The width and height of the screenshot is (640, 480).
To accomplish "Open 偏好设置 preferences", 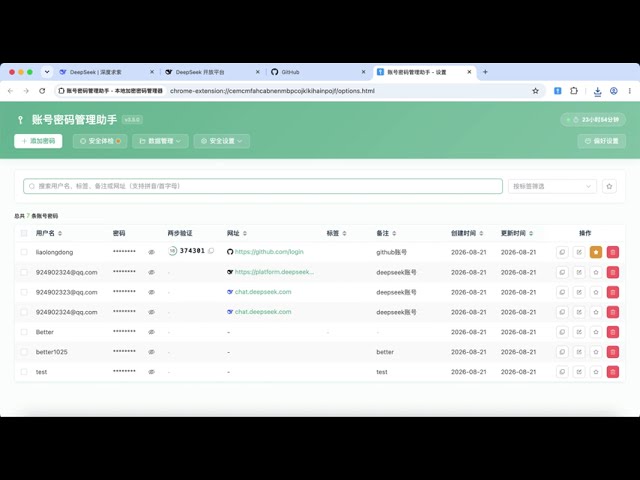I will 602,141.
